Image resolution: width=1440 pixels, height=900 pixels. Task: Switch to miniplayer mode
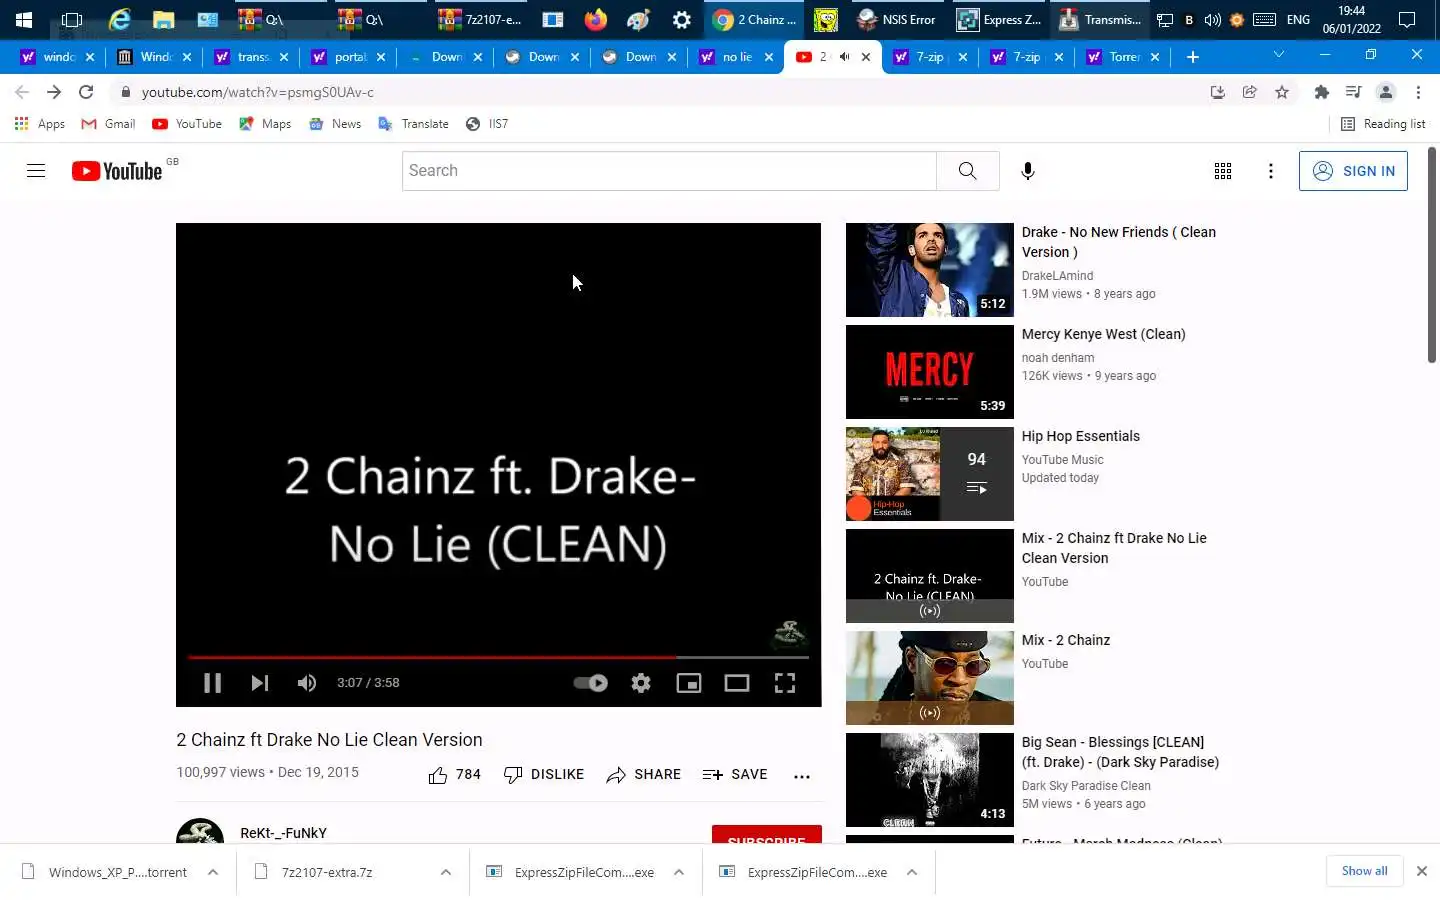689,683
